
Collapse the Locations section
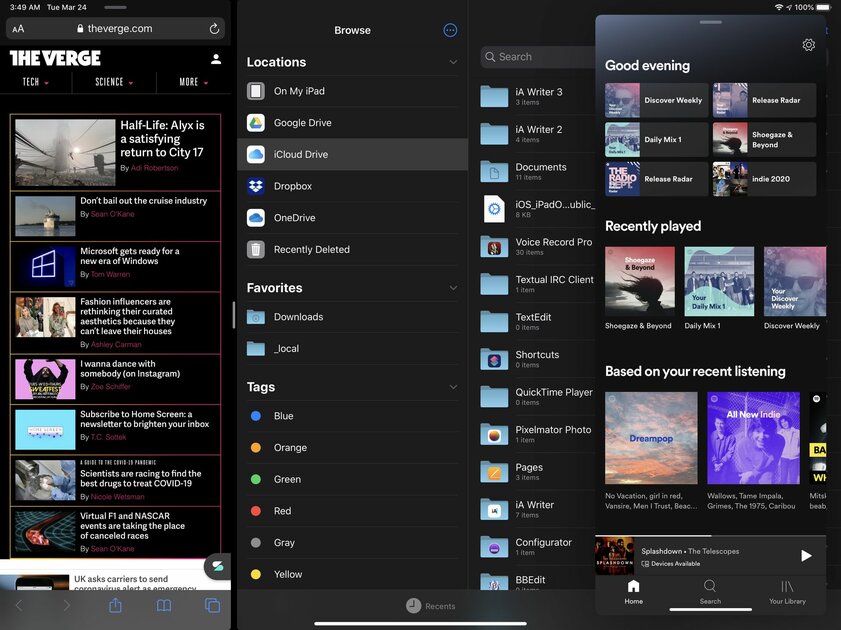coord(453,62)
